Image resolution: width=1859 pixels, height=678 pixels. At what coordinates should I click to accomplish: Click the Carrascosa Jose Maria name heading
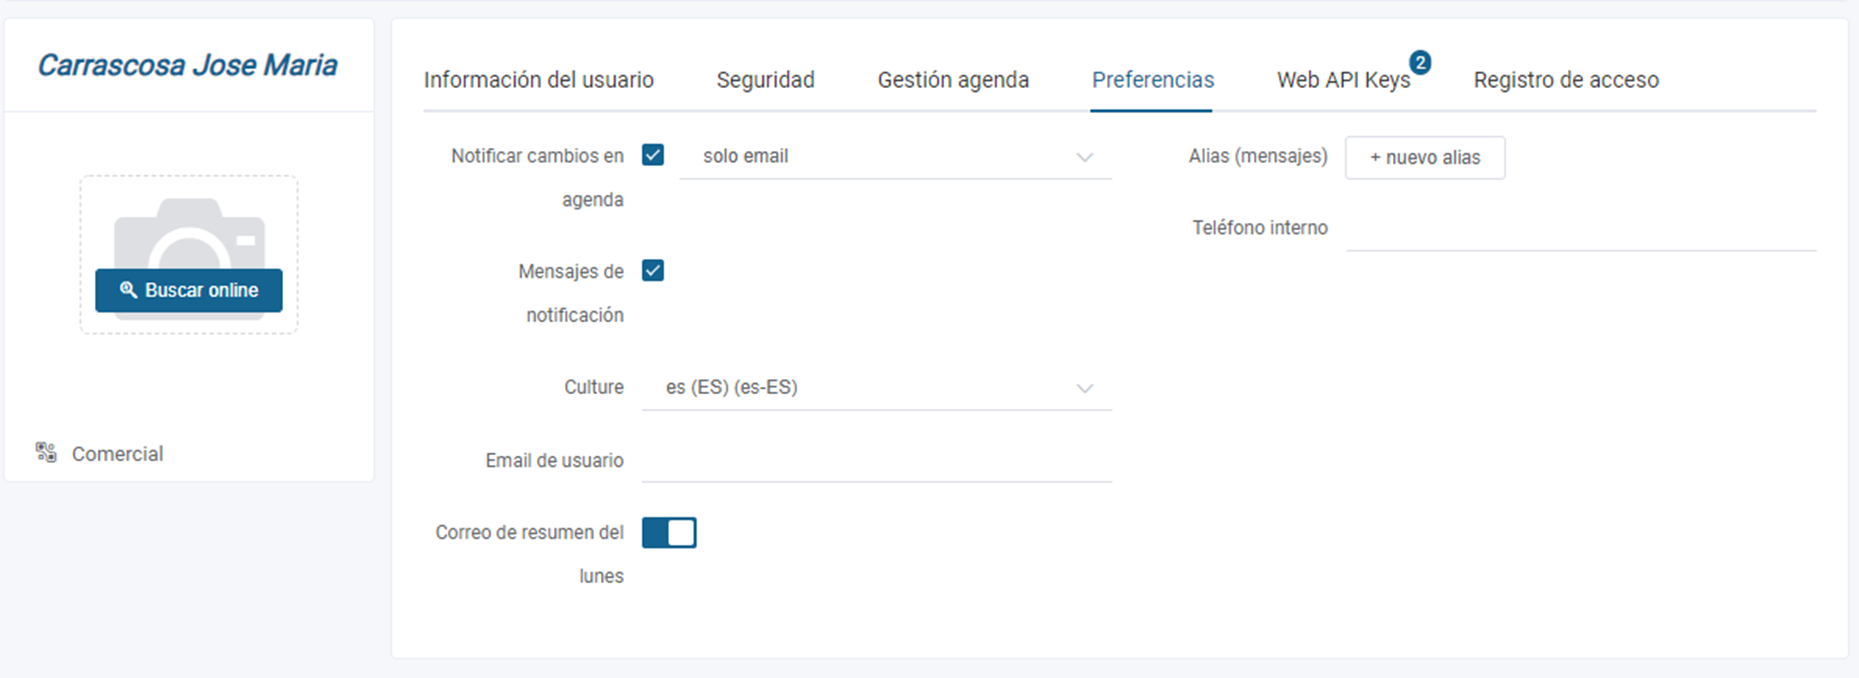pyautogui.click(x=187, y=65)
